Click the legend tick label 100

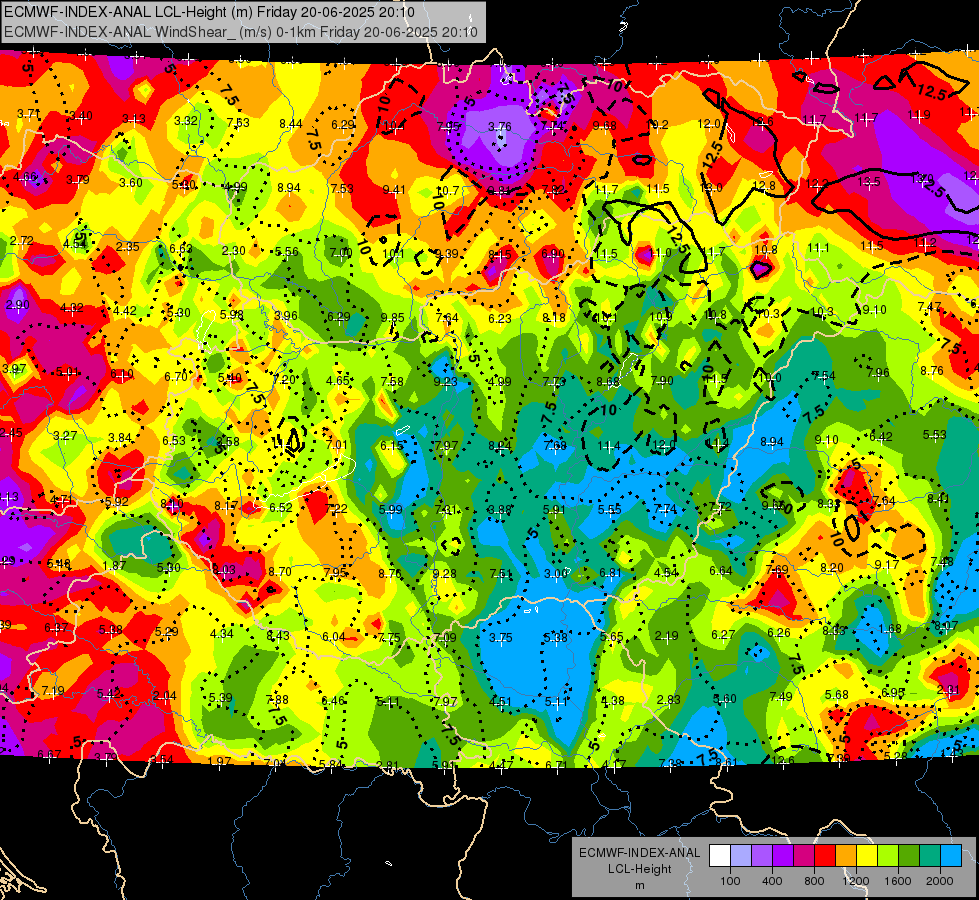[730, 881]
